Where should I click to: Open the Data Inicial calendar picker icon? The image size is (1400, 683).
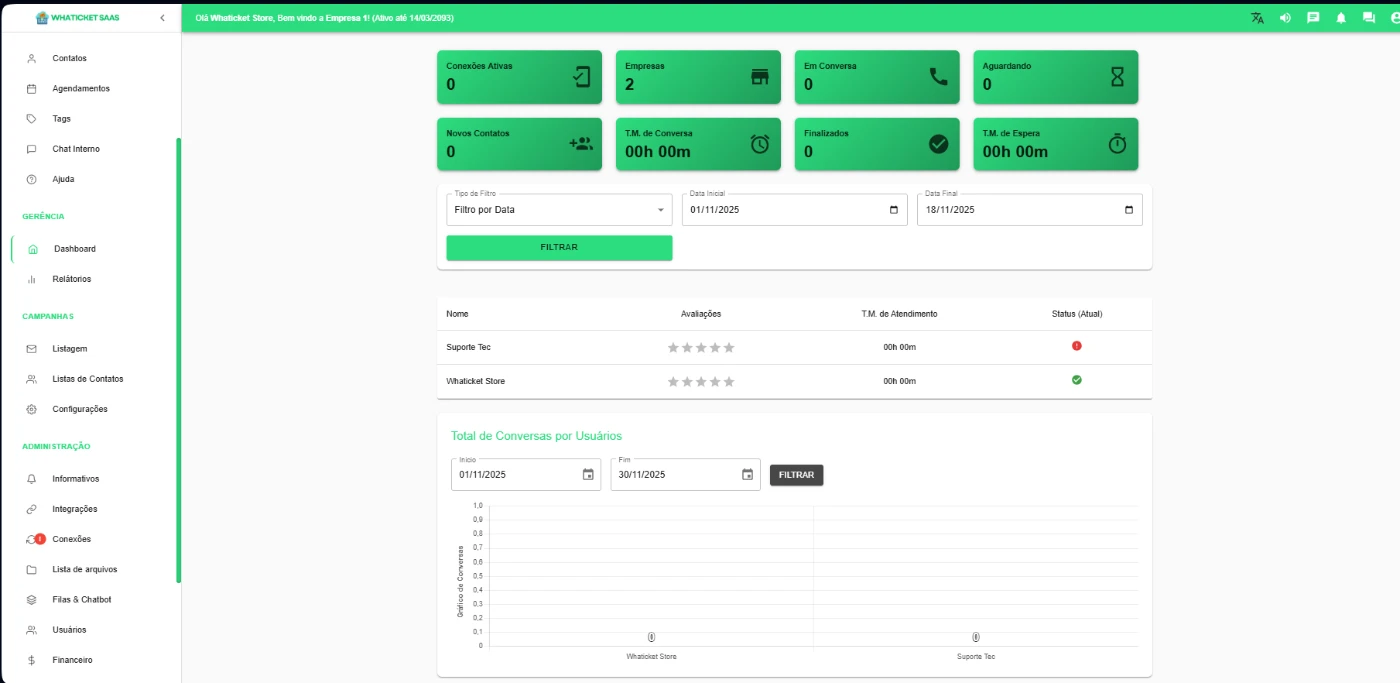point(894,210)
